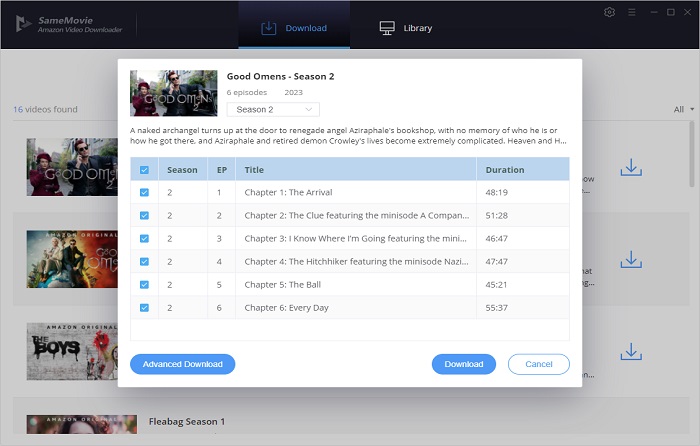Click download icon for the second Good Omens result

631,259
